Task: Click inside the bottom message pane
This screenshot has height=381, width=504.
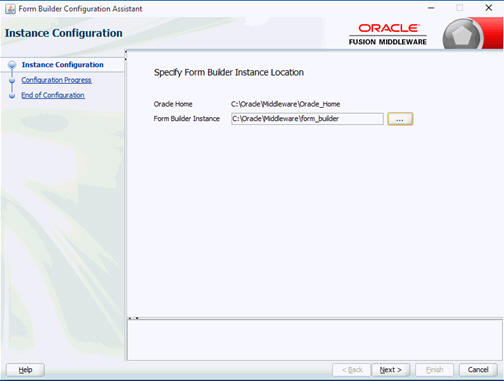Action: pos(315,340)
